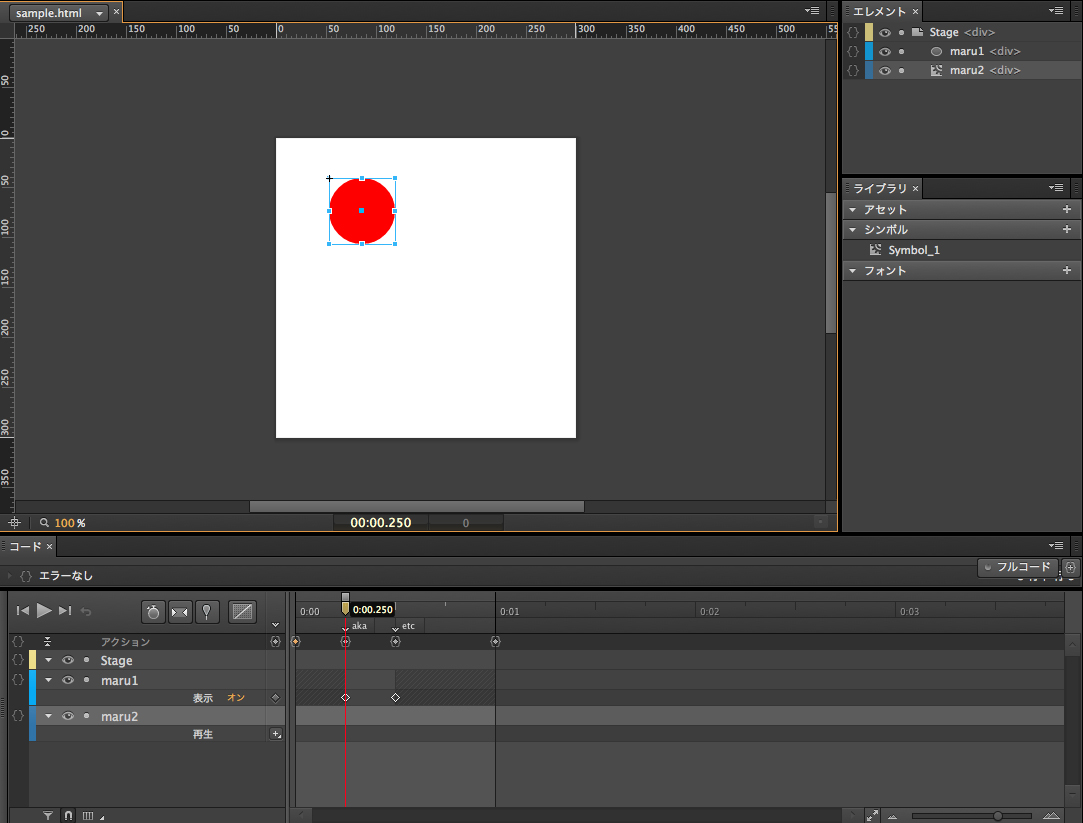Image resolution: width=1083 pixels, height=823 pixels.
Task: Select Symbol_1 in the library
Action: tap(913, 250)
